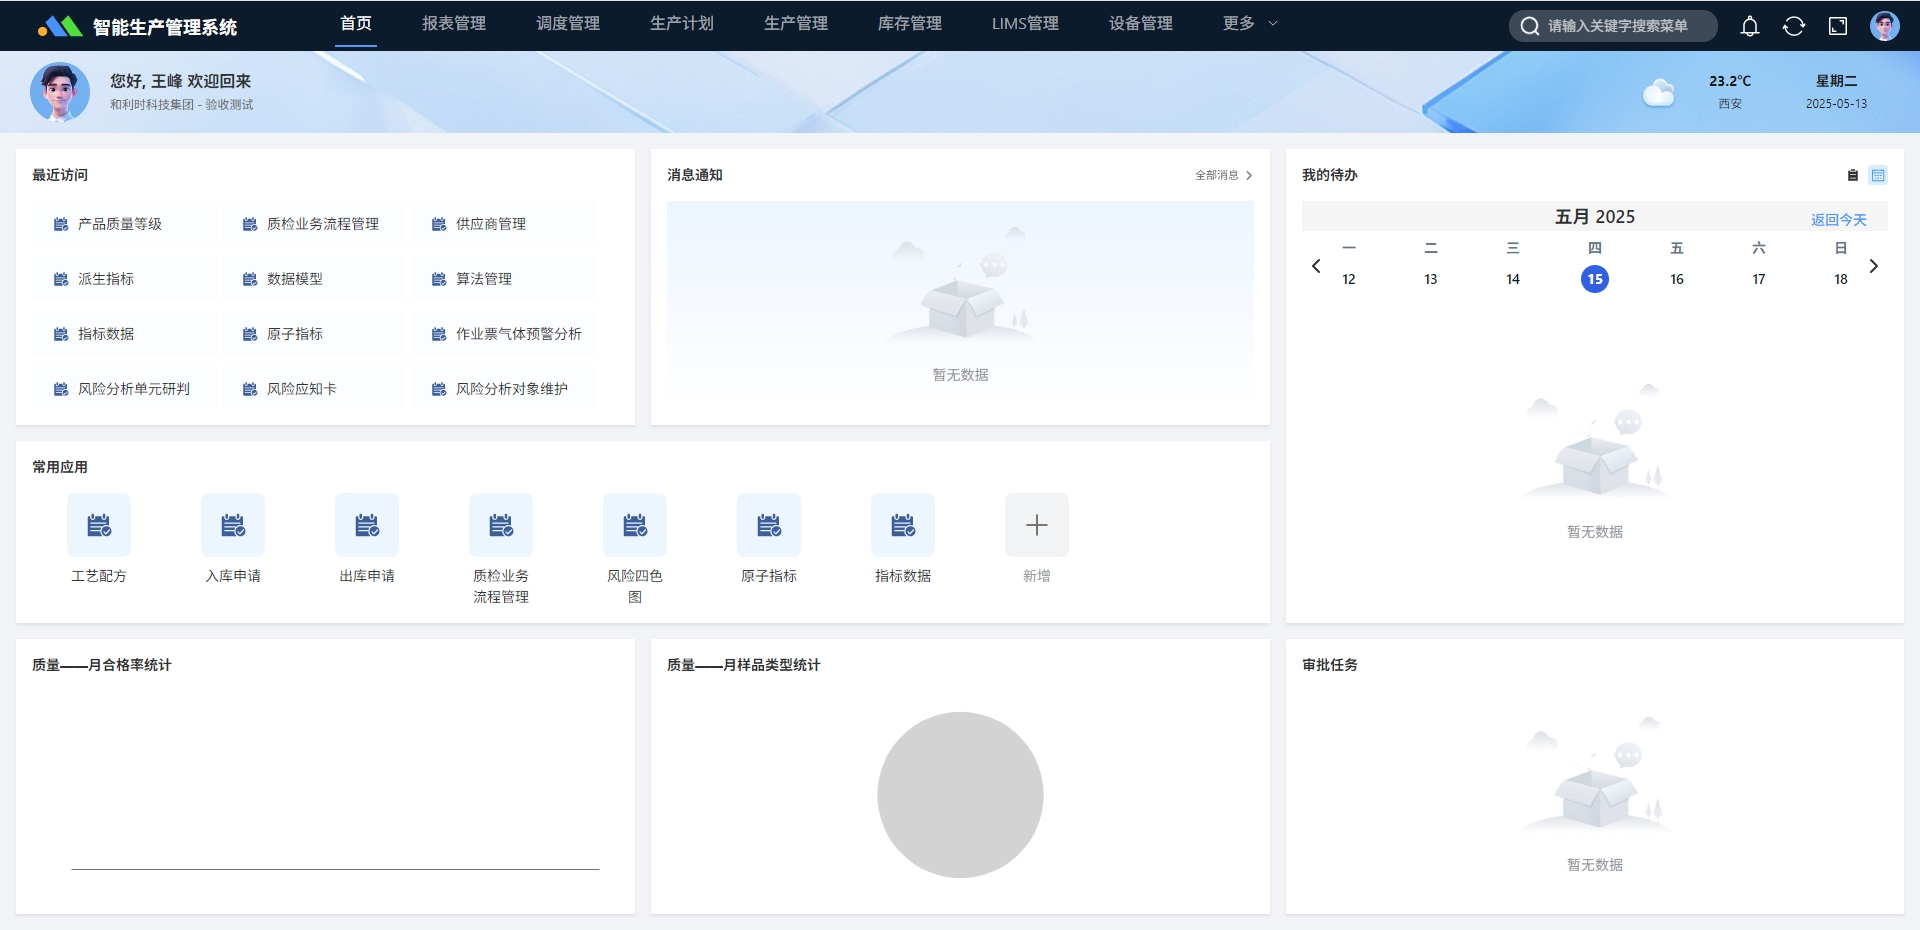
Task: Switch 我的待办 to calendar view
Action: tap(1878, 175)
